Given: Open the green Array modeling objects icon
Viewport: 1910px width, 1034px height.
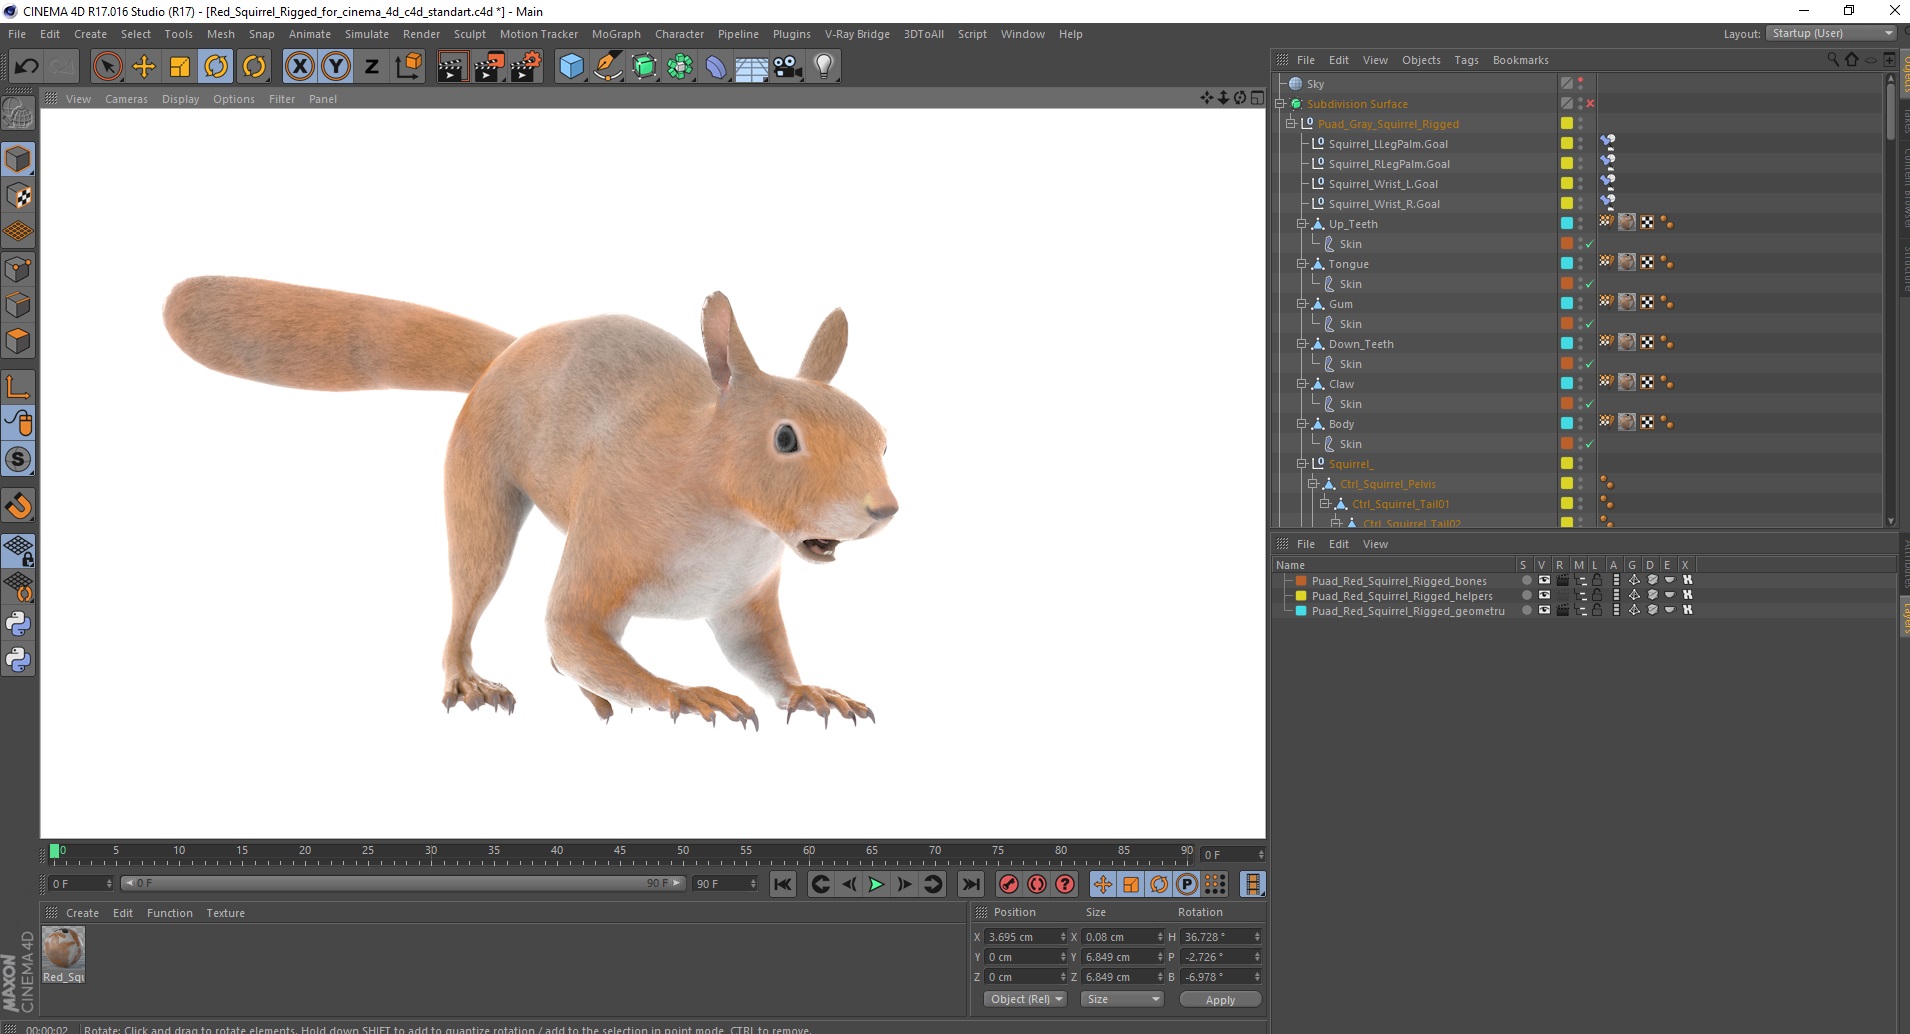Looking at the screenshot, I should pyautogui.click(x=681, y=67).
